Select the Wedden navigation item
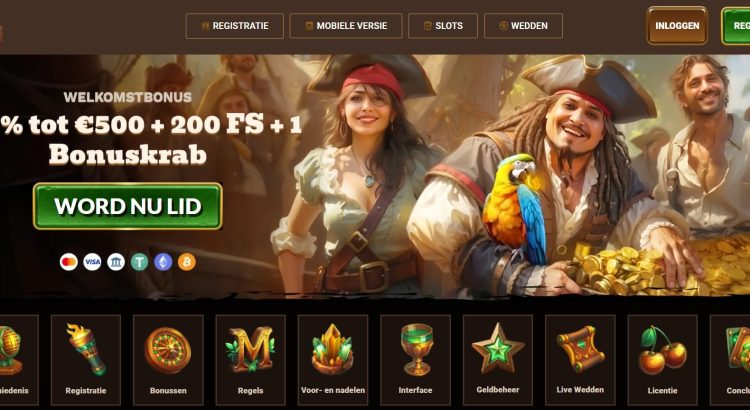Viewport: 750px width, 410px height. tap(523, 26)
